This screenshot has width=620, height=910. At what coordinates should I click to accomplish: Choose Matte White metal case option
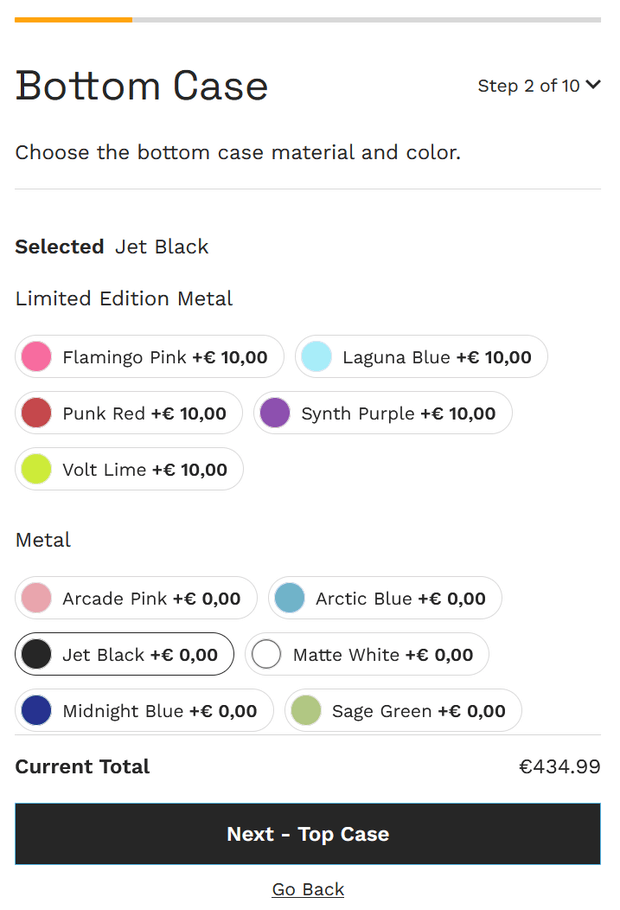[367, 655]
